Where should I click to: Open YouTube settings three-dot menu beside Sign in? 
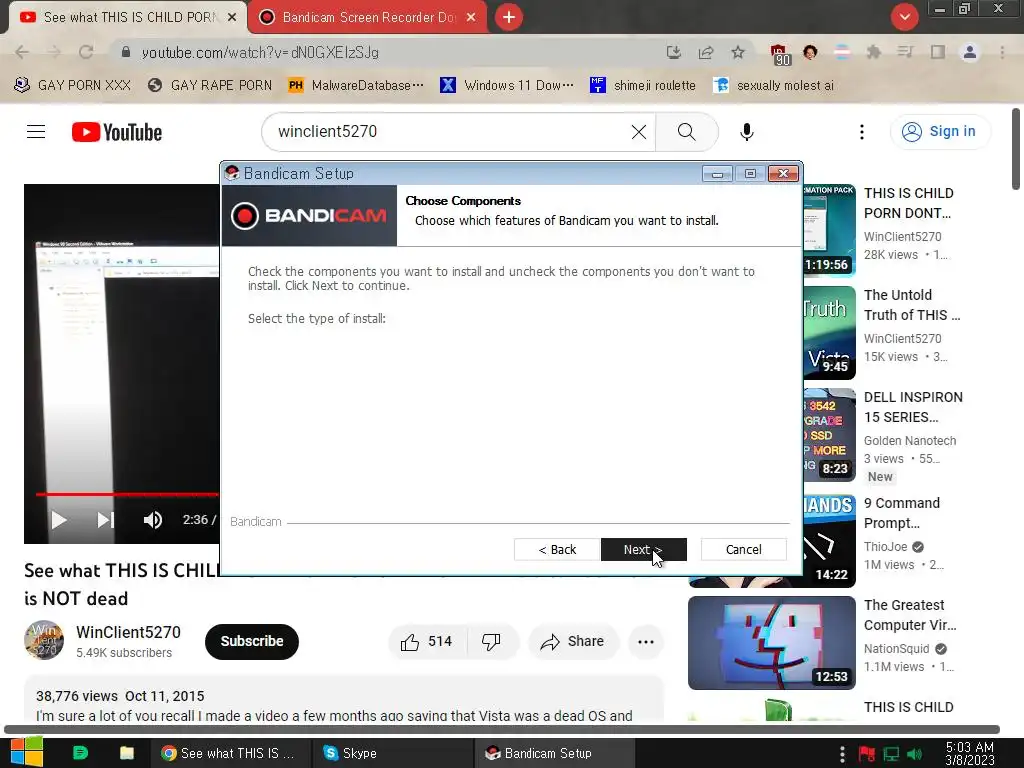coord(862,132)
